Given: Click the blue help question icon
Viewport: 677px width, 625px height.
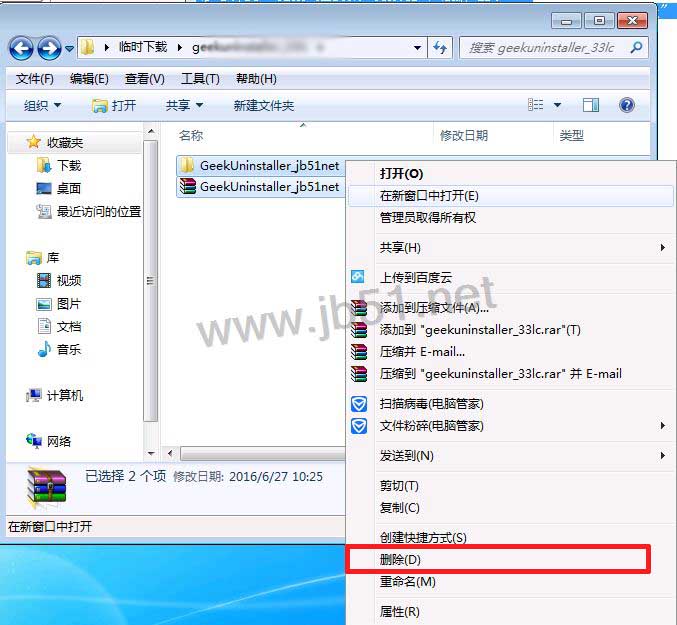Looking at the screenshot, I should 626,105.
